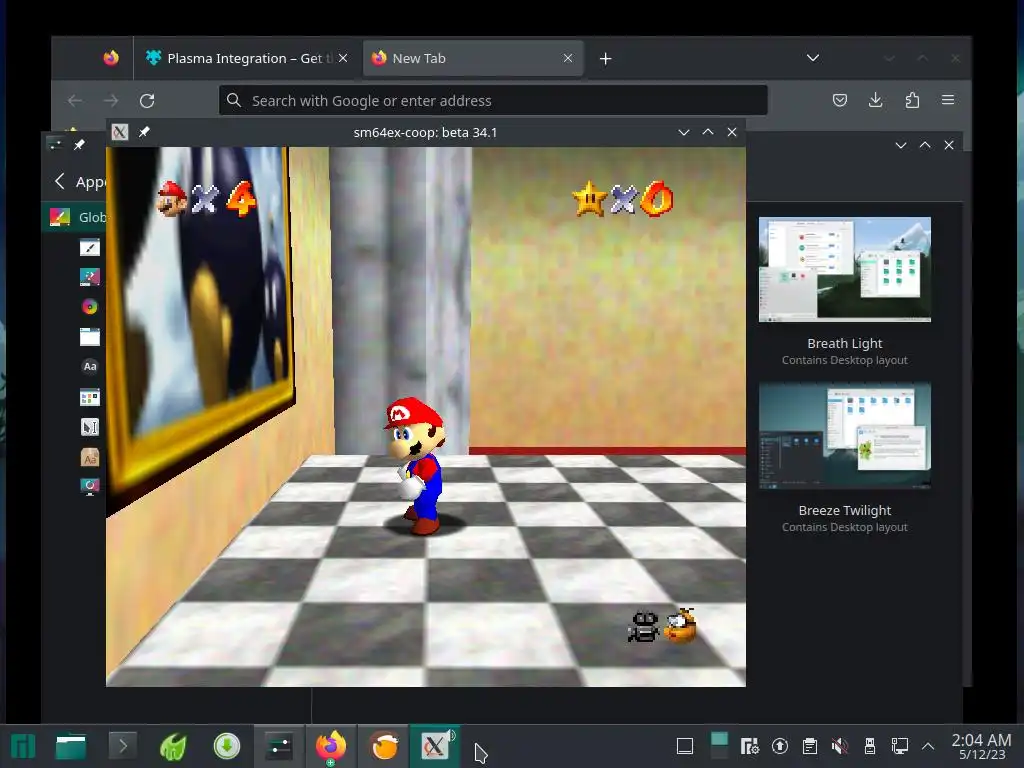Go back from Appearance in System Settings
Screen dimensions: 1024x768
[59, 181]
